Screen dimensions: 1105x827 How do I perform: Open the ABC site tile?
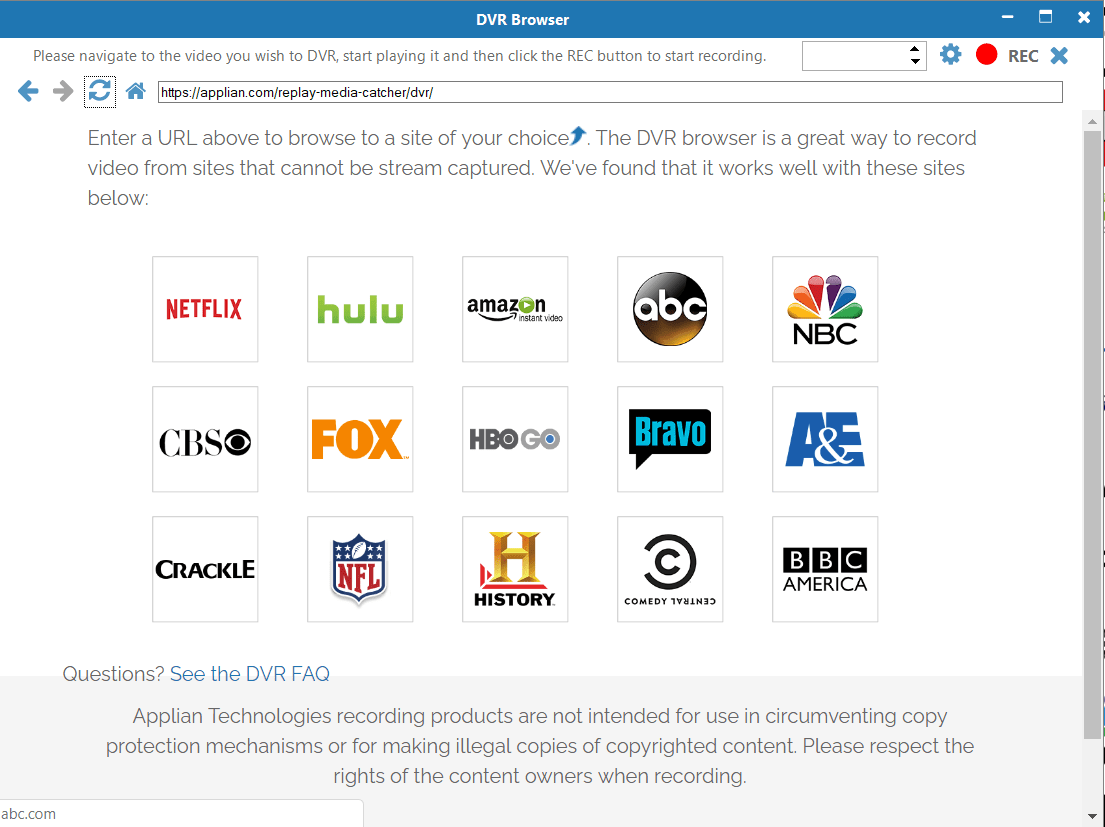click(x=670, y=309)
